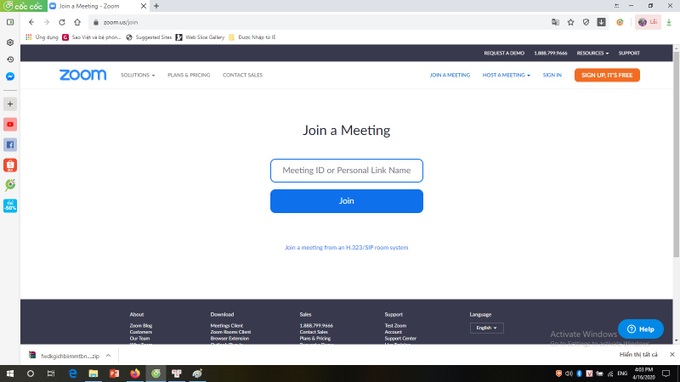Open the YouTube icon in the sidebar
The width and height of the screenshot is (680, 382).
pos(10,124)
